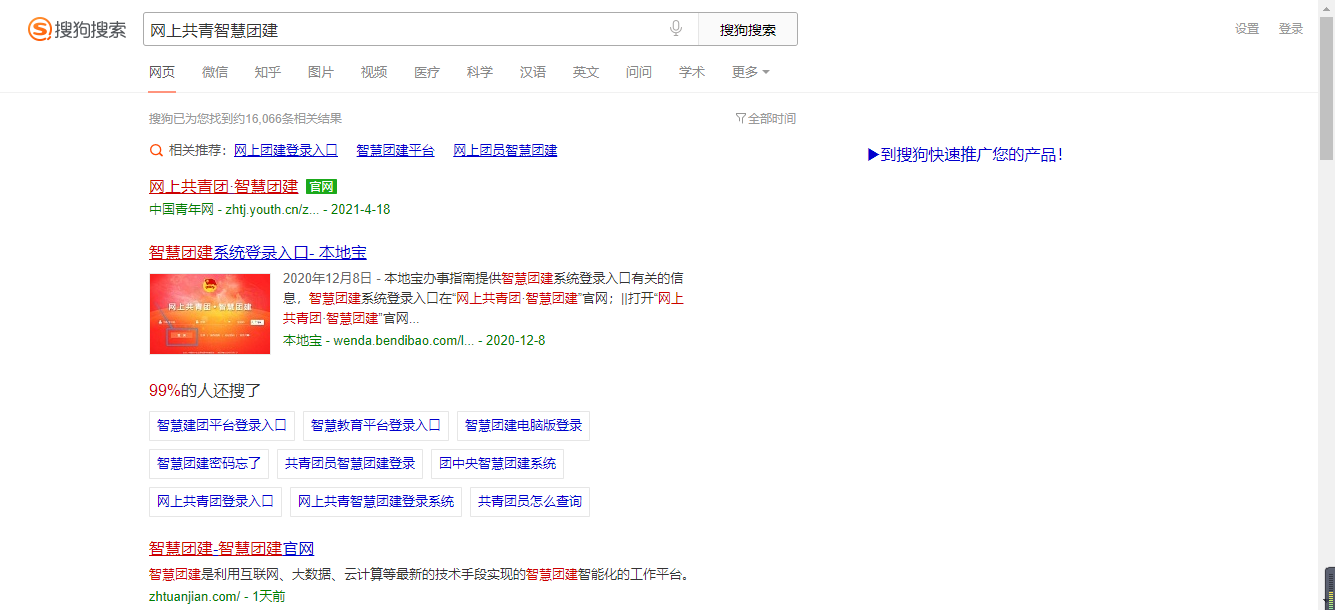Open 智慧团建系统登录入口- 本地宝 result
Viewport: 1335px width, 610px height.
pyautogui.click(x=258, y=252)
